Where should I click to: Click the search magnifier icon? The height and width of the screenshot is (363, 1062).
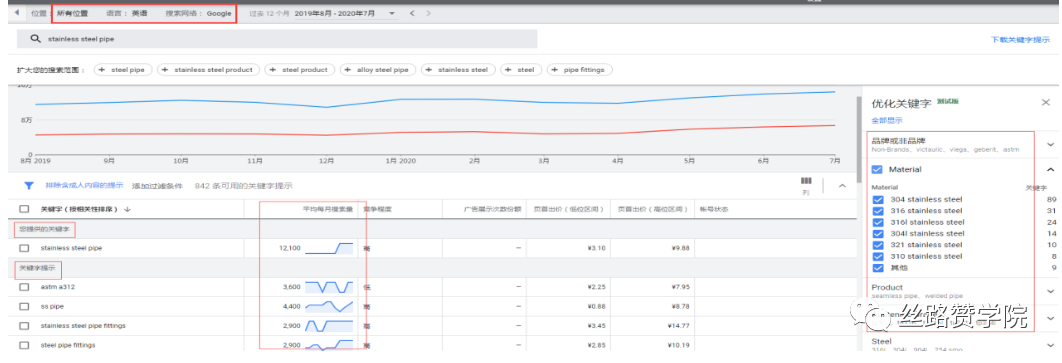[x=36, y=39]
